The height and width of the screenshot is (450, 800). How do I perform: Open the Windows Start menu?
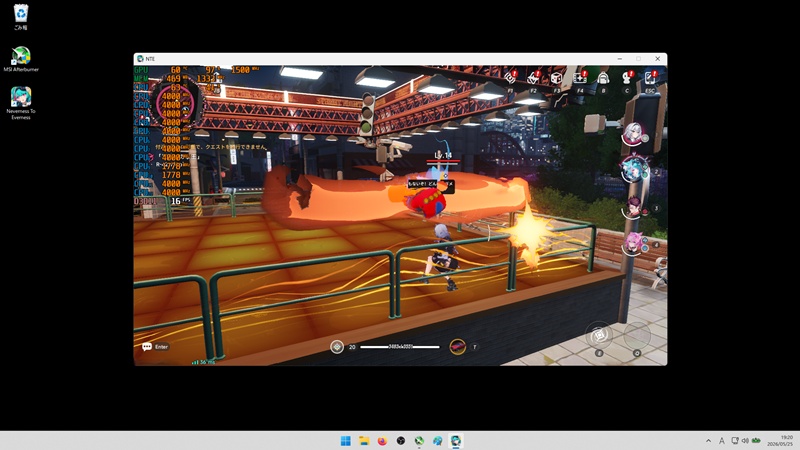[345, 441]
